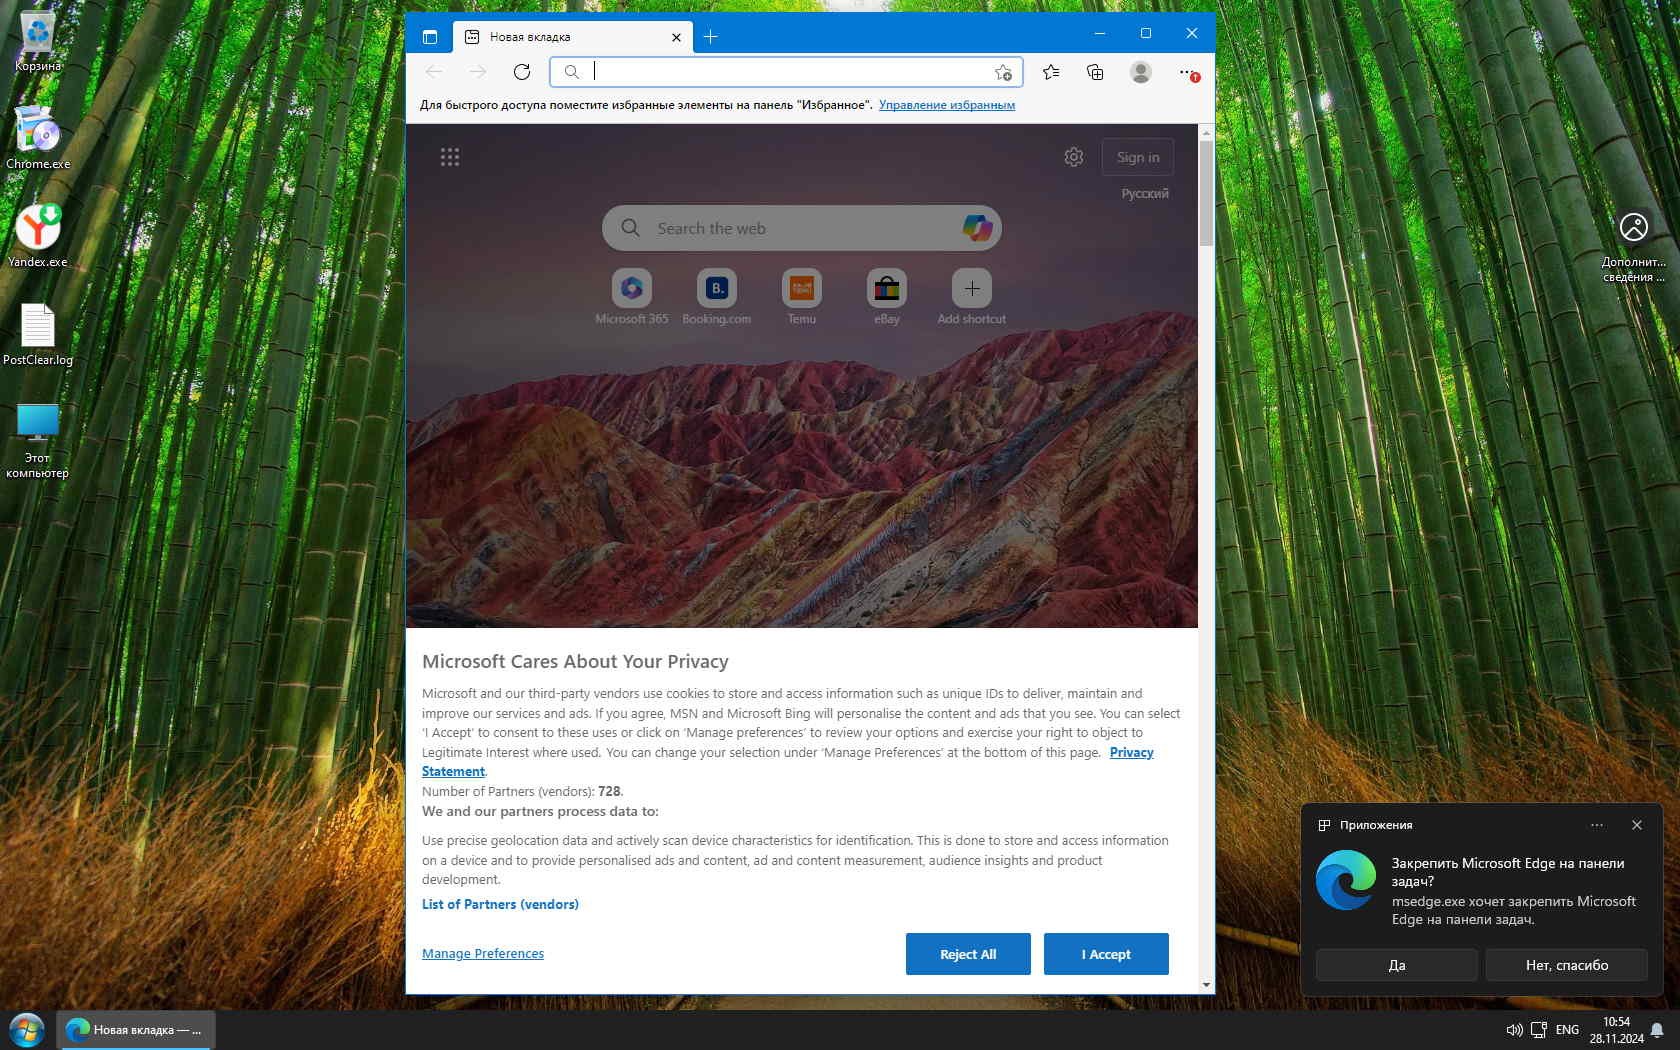
Task: Click the Reject All button
Action: (x=968, y=954)
